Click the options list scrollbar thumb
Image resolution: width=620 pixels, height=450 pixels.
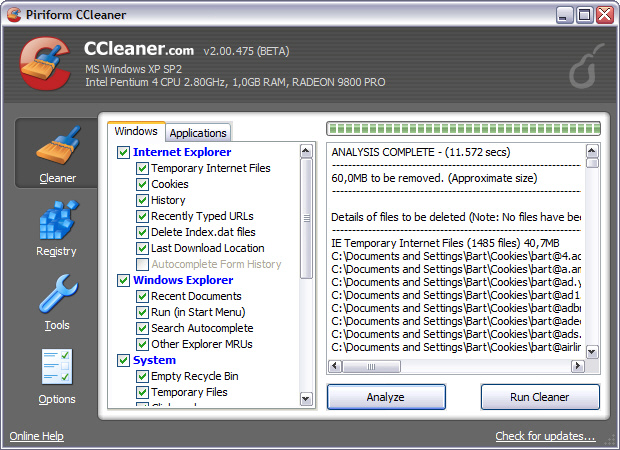[306, 218]
